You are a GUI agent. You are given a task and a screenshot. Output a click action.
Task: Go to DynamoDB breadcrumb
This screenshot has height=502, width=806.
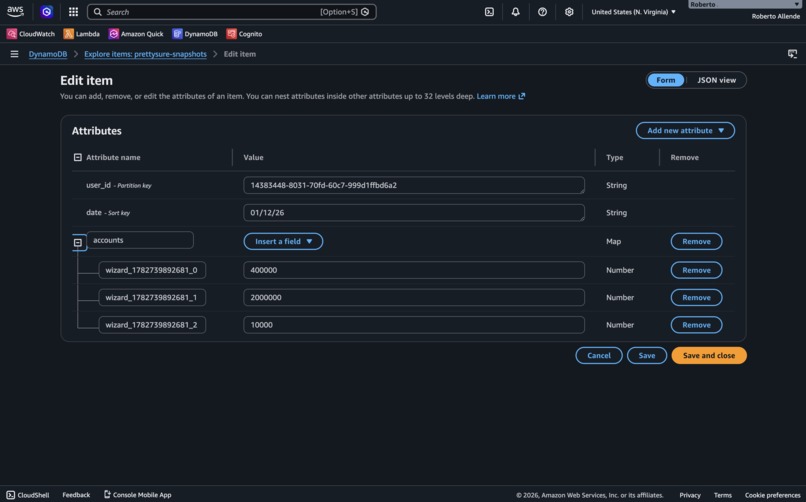click(48, 54)
